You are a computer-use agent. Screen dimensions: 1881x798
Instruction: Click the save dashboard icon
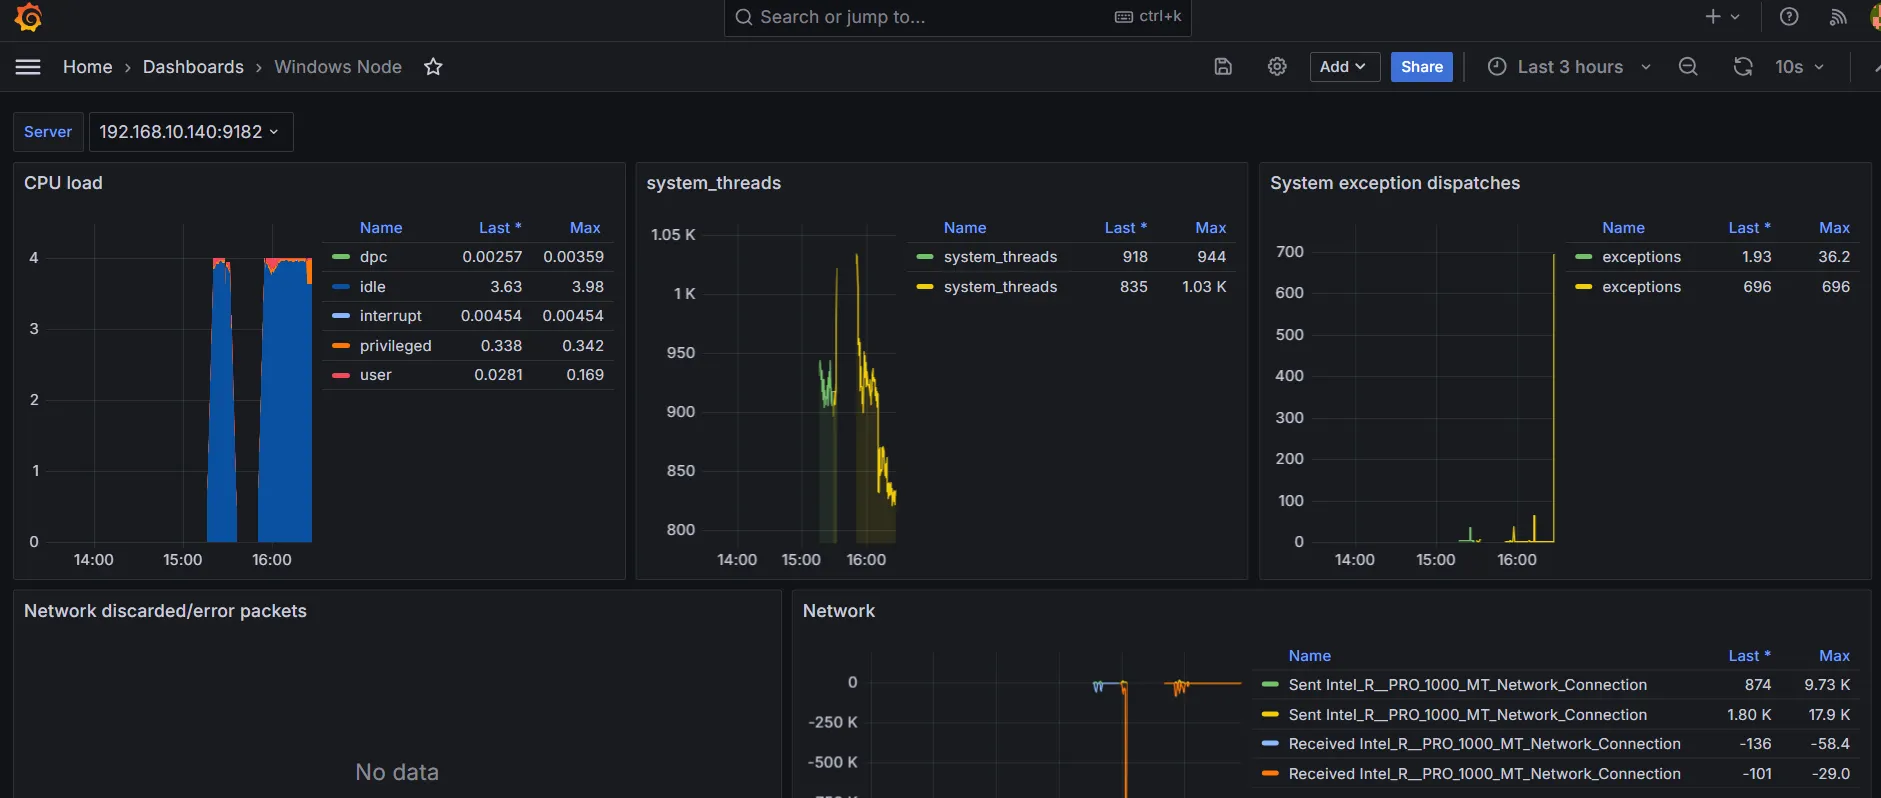[x=1222, y=67]
